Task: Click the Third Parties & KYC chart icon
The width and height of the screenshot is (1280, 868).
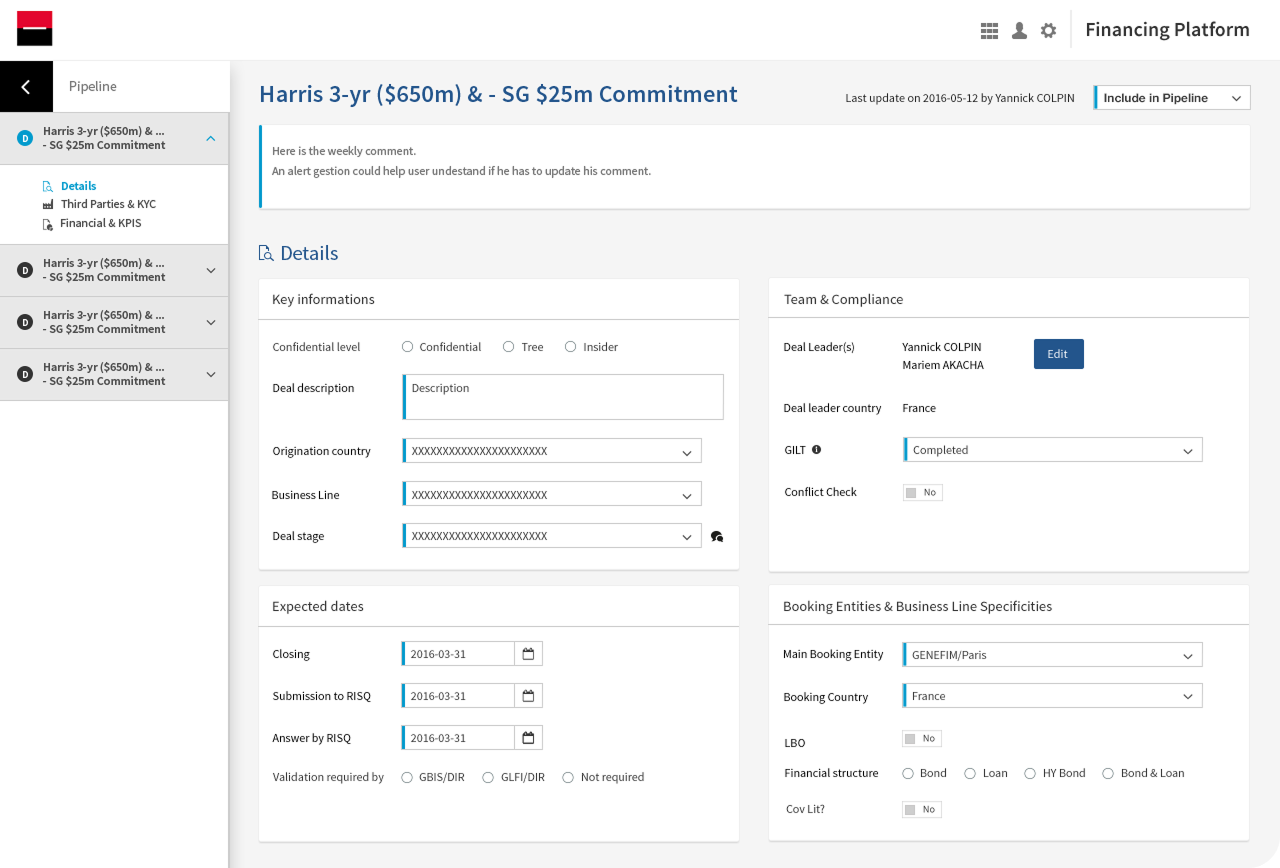Action: click(47, 204)
